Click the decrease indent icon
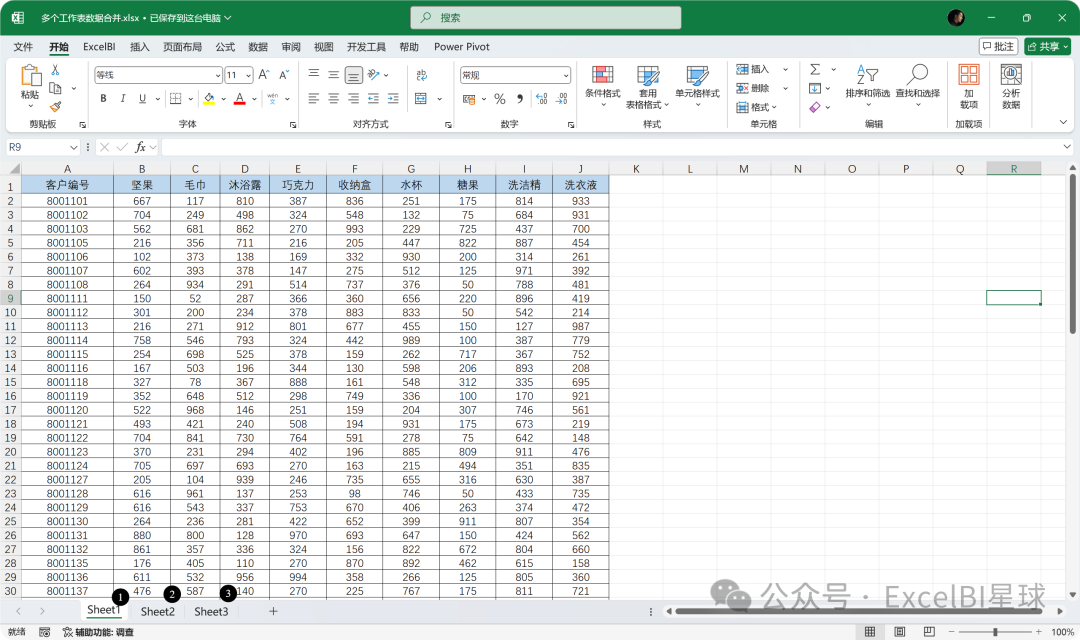 [373, 99]
